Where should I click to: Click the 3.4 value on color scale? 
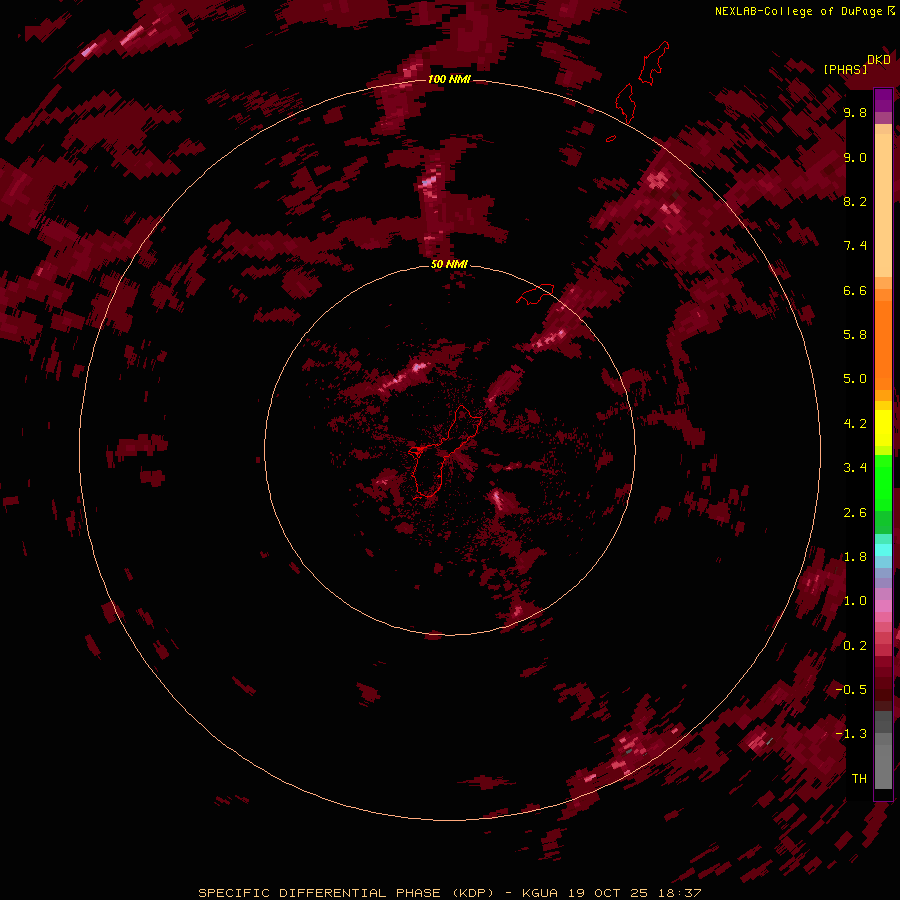tap(855, 468)
